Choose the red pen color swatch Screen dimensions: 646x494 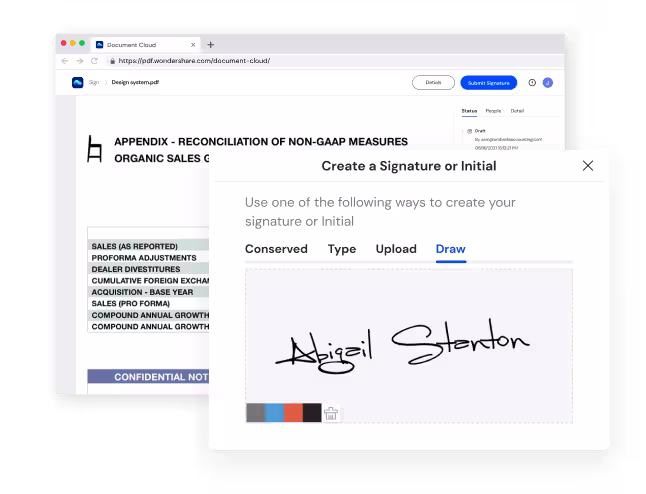click(293, 412)
